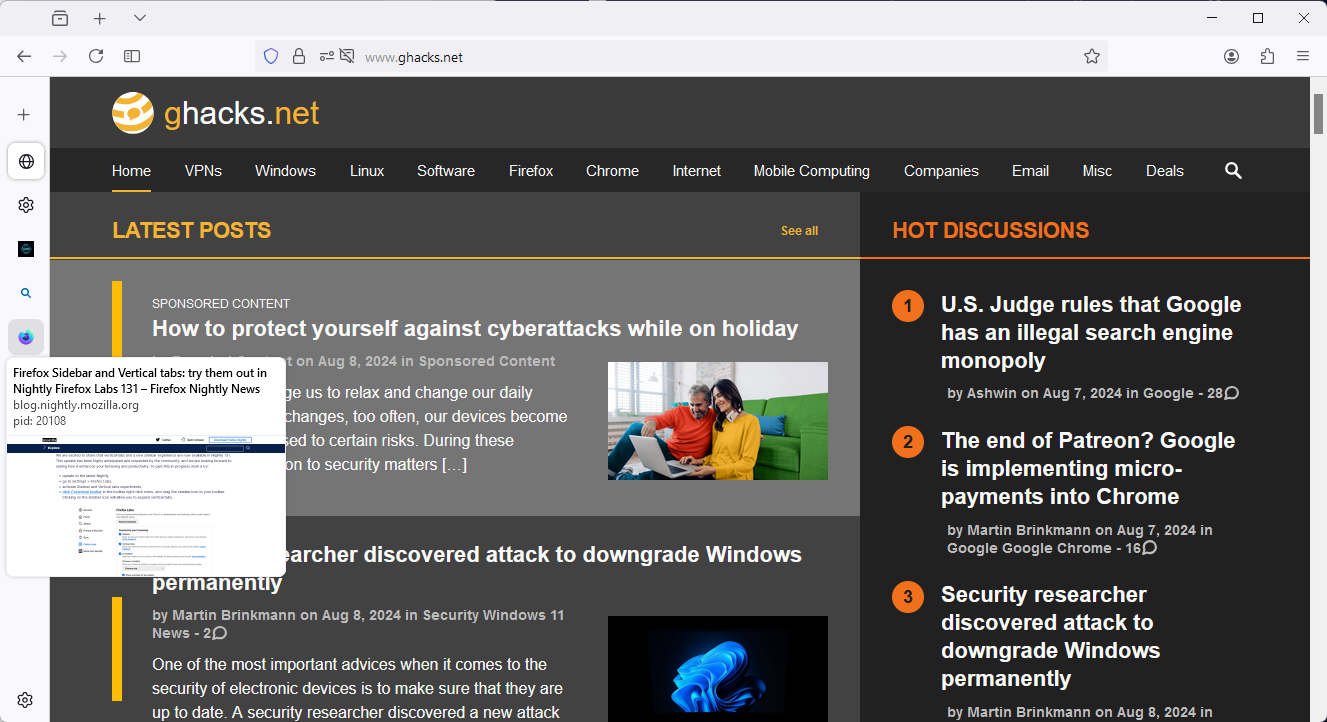Open Firefox View from the title bar
This screenshot has height=722, width=1327.
point(60,18)
